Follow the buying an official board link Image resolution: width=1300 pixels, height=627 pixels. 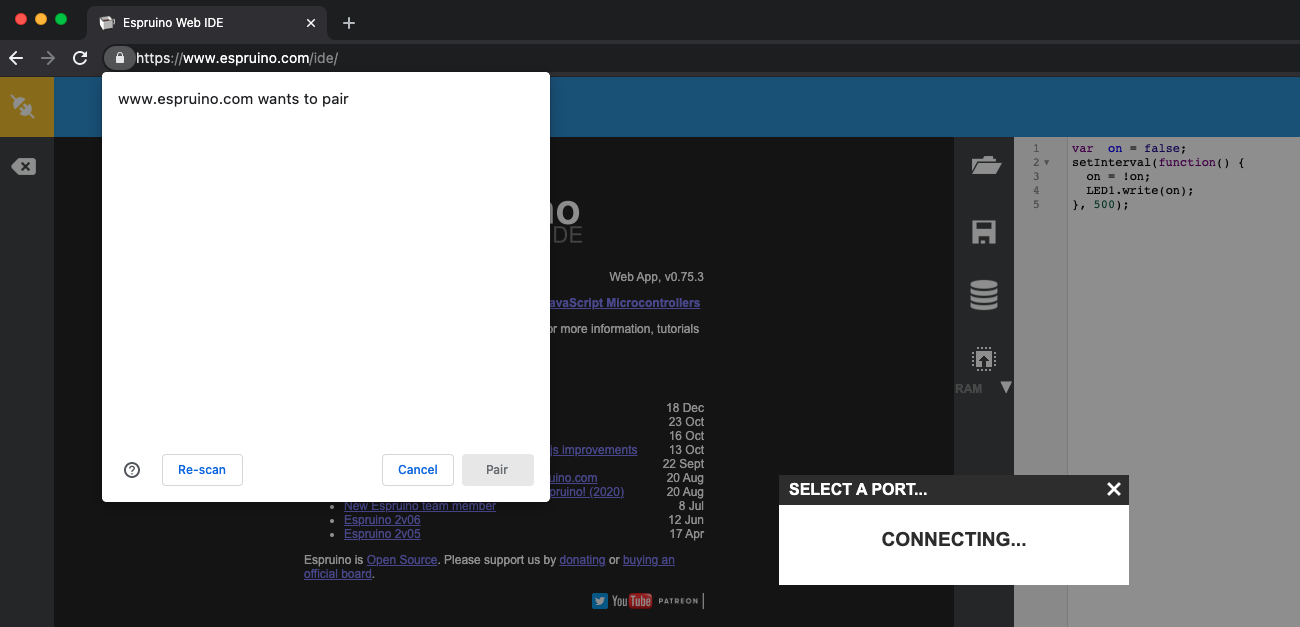coord(648,560)
